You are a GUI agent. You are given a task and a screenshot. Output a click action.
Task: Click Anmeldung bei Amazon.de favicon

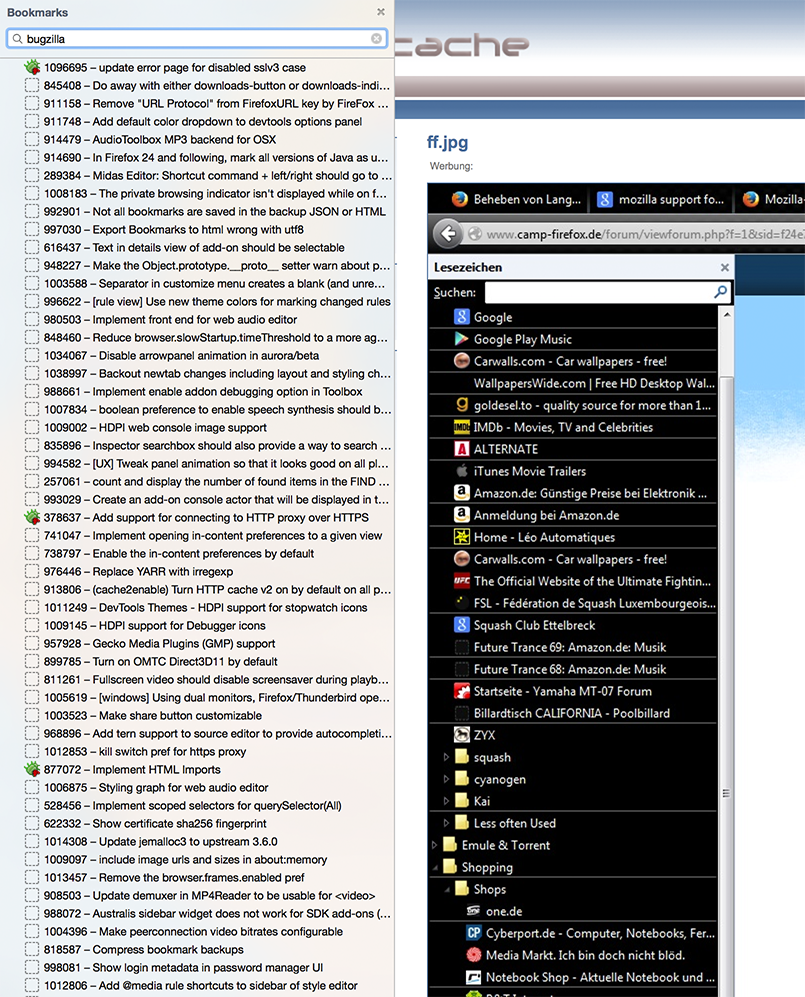click(x=462, y=515)
